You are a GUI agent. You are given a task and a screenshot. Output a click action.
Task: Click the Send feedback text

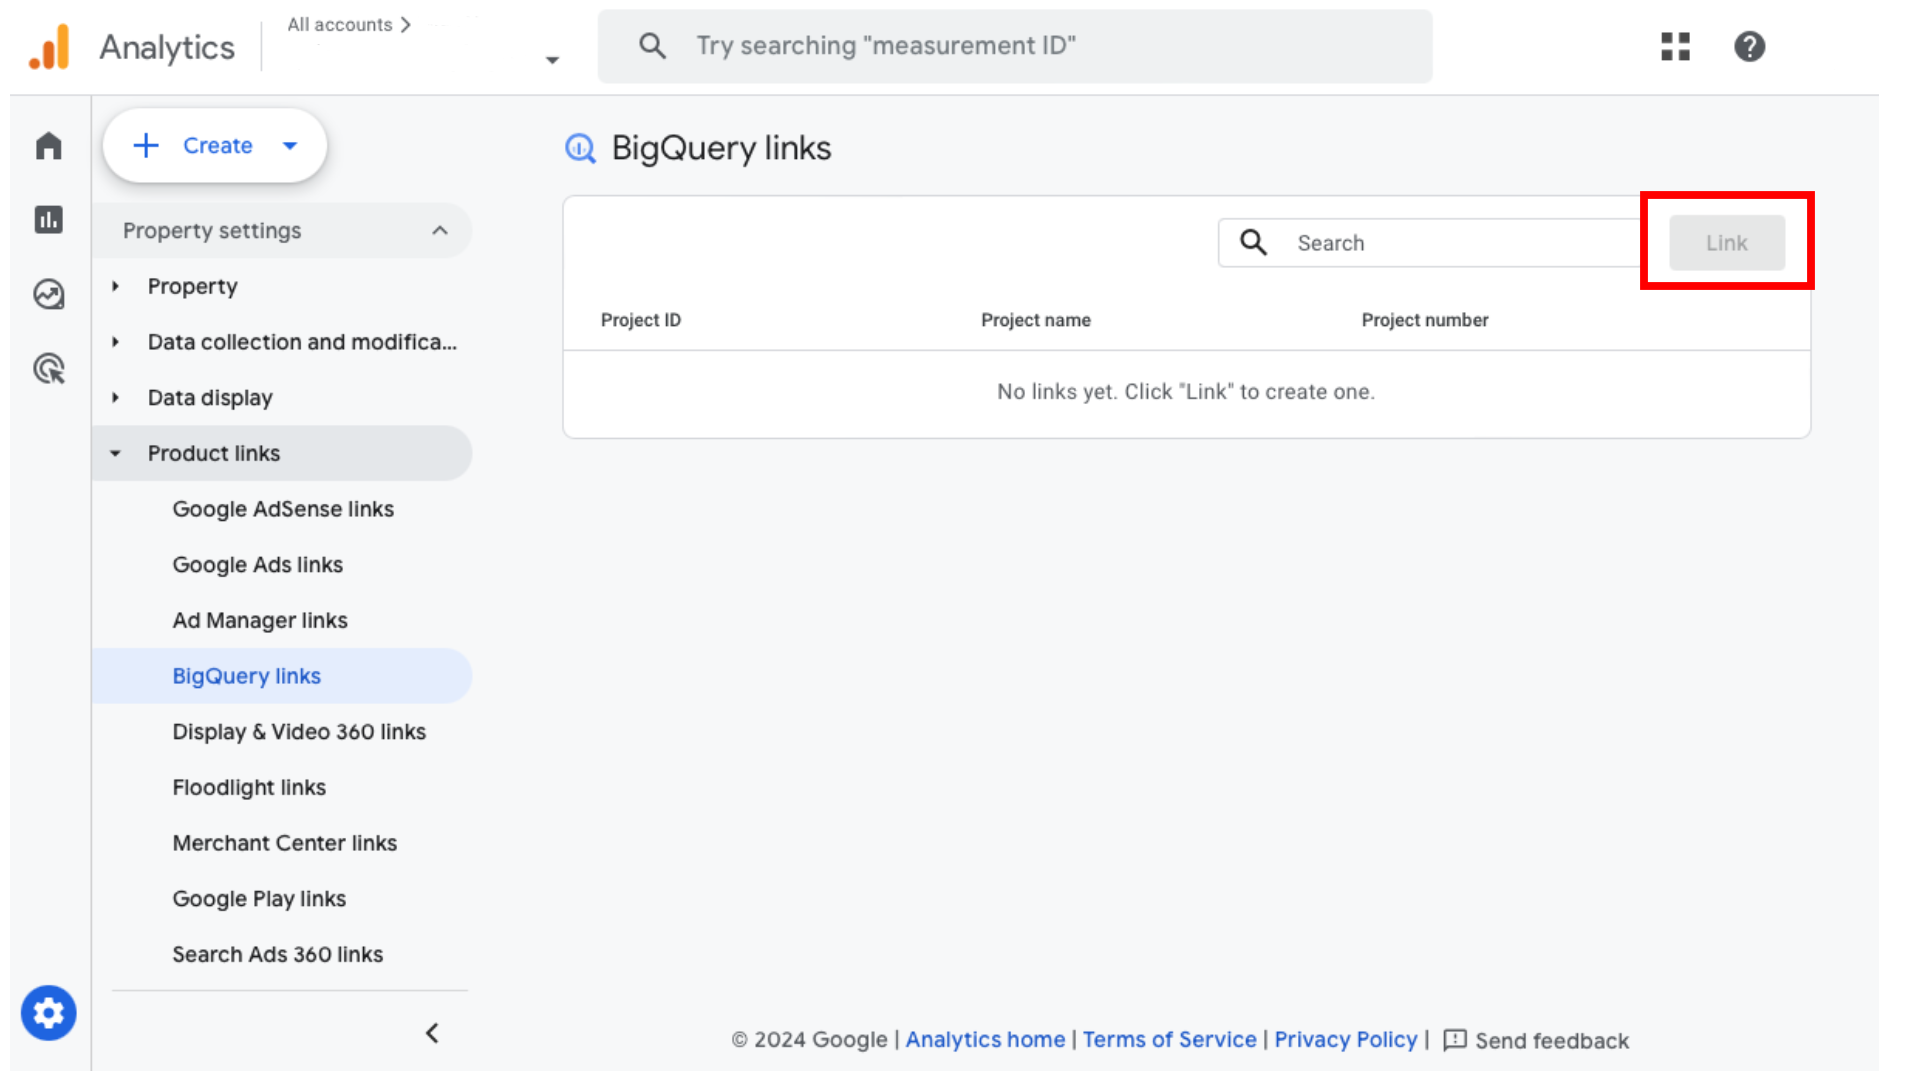tap(1552, 1041)
